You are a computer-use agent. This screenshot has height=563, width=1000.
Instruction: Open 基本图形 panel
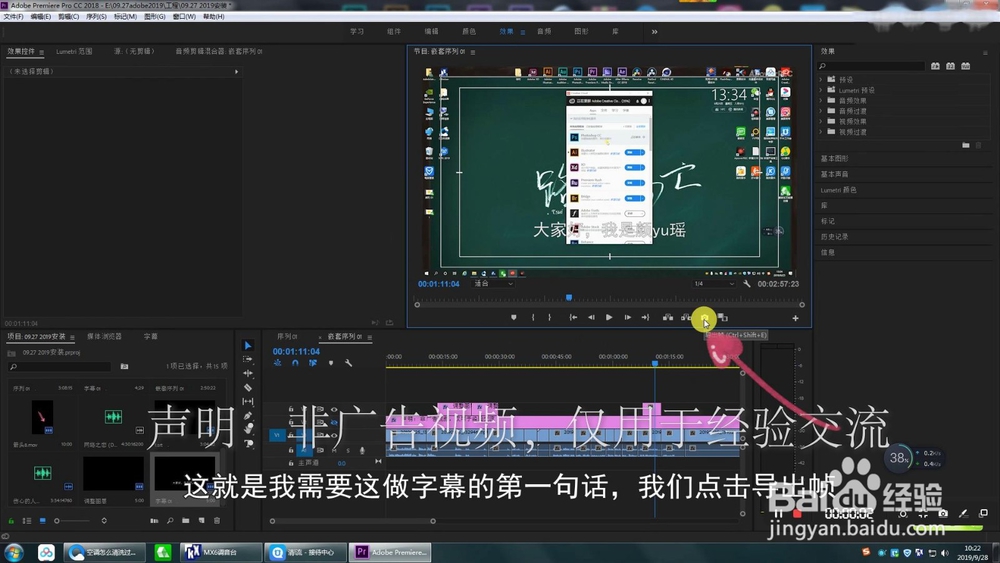coord(834,158)
